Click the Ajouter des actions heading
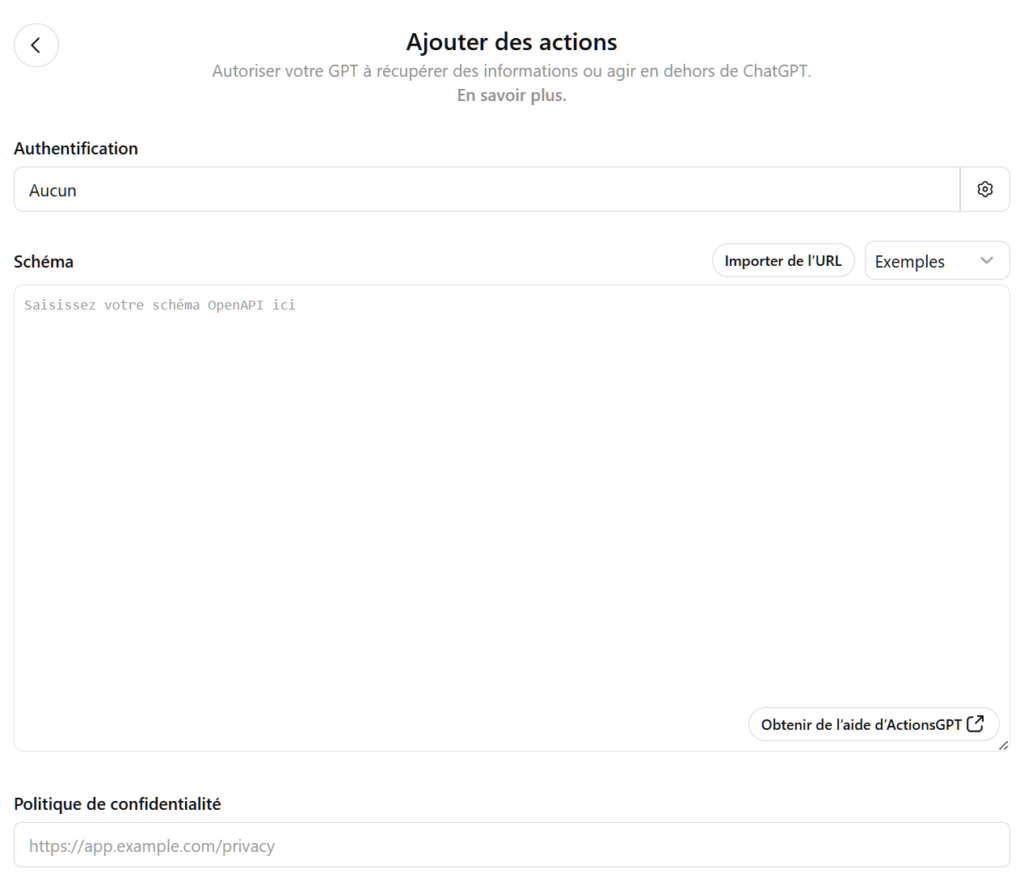This screenshot has height=881, width=1024. [511, 42]
